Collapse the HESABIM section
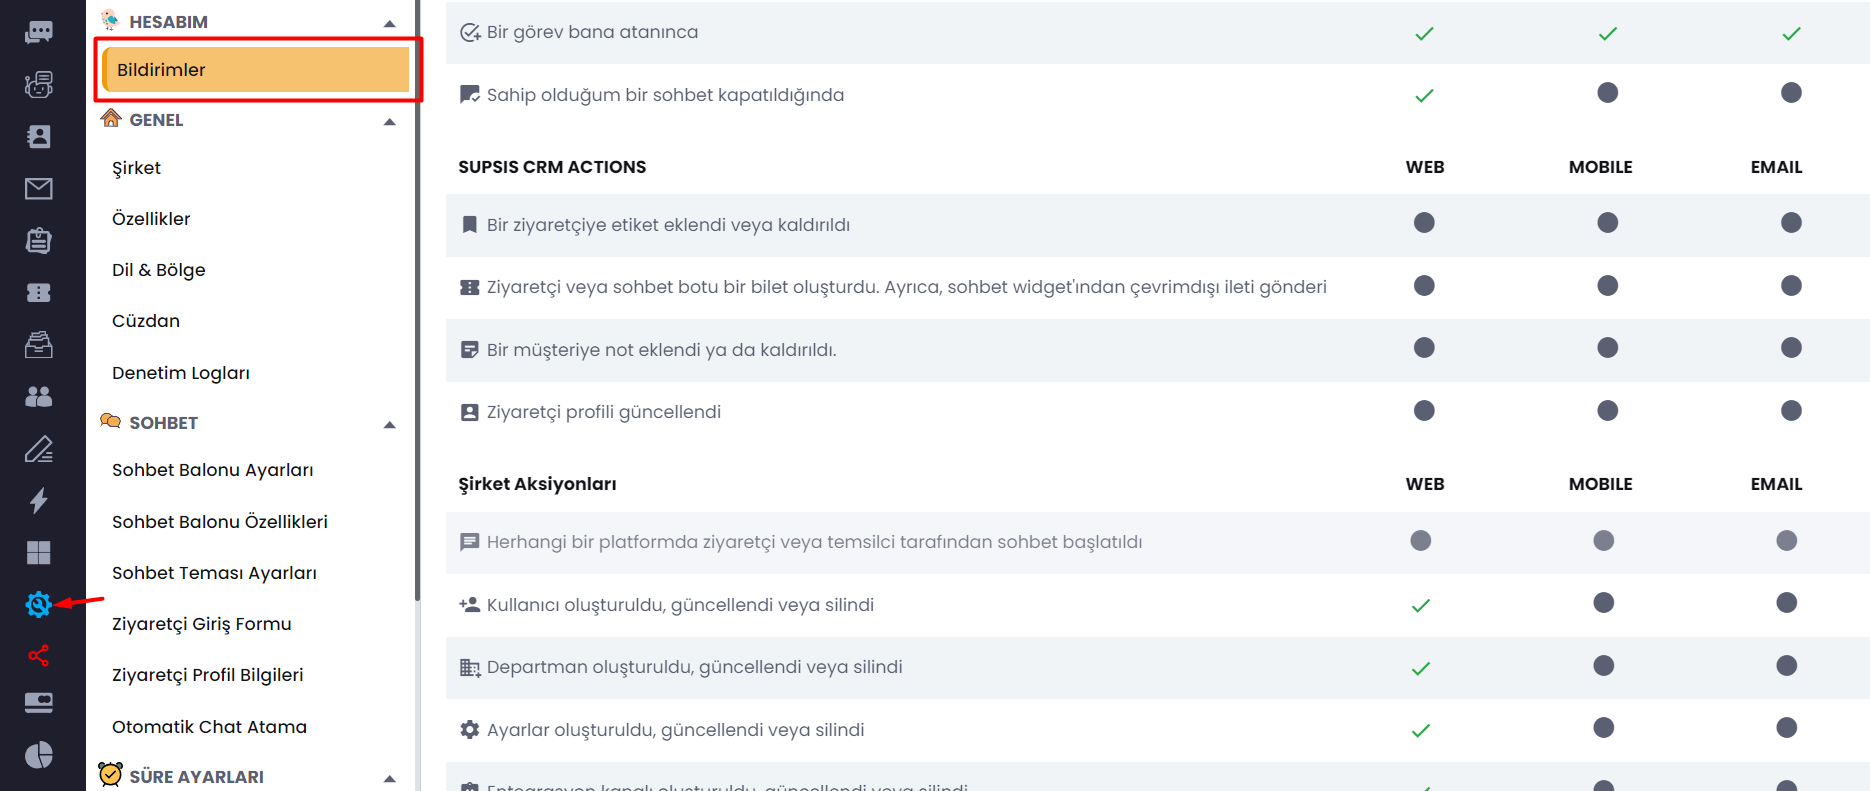The width and height of the screenshot is (1870, 791). coord(390,23)
